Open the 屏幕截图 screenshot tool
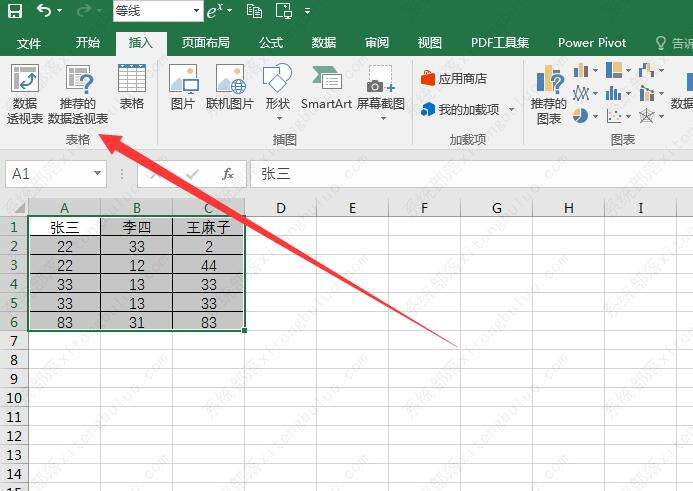The width and height of the screenshot is (693, 491). [381, 92]
